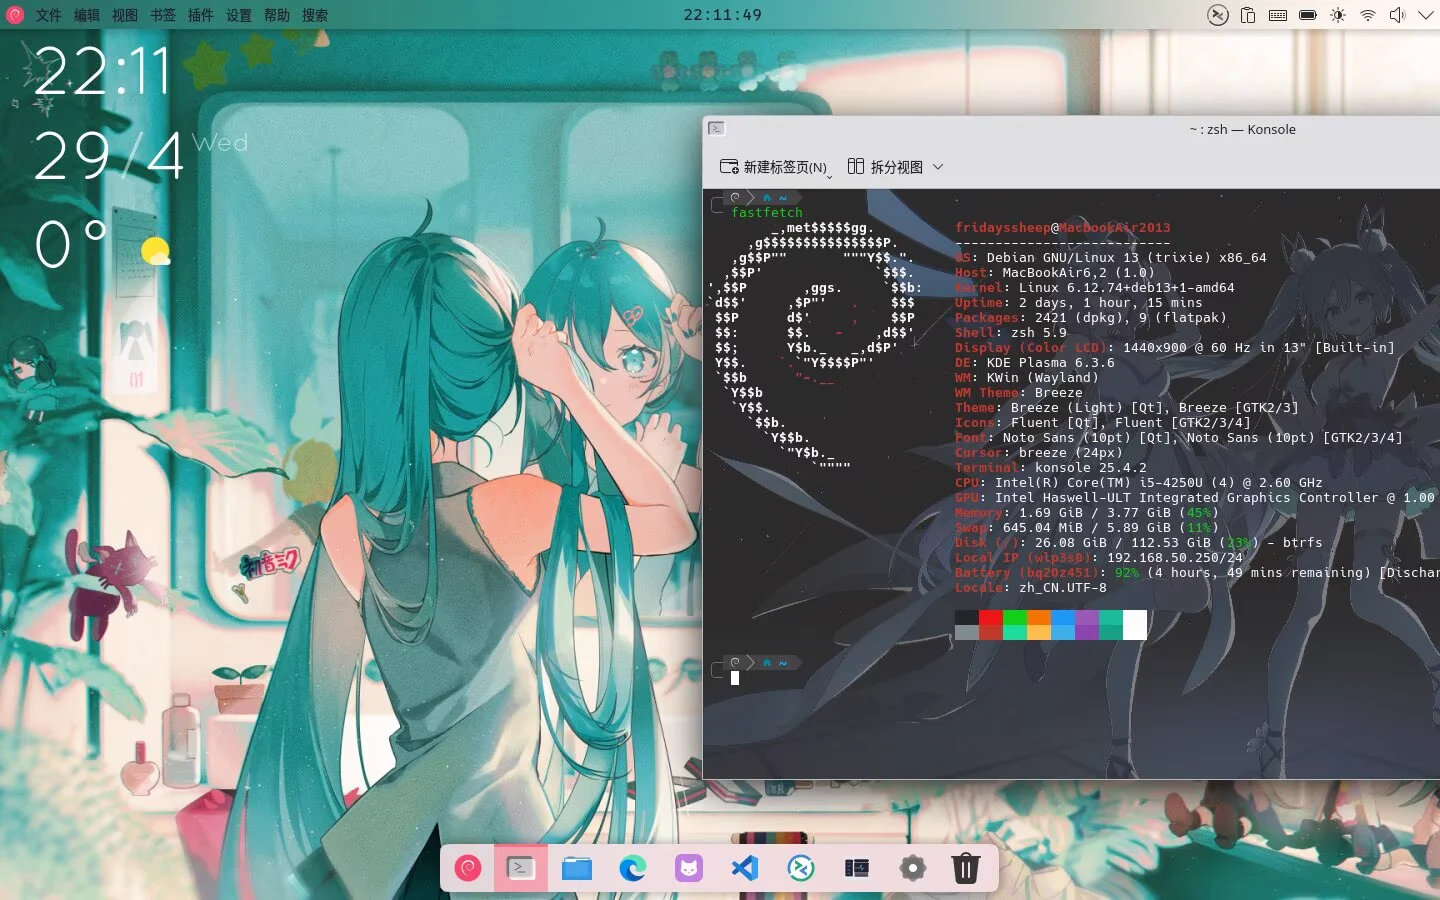Click the "Debian GNU/Linux 13 (trixie) x86_64" text
1440x900 pixels.
(1127, 257)
